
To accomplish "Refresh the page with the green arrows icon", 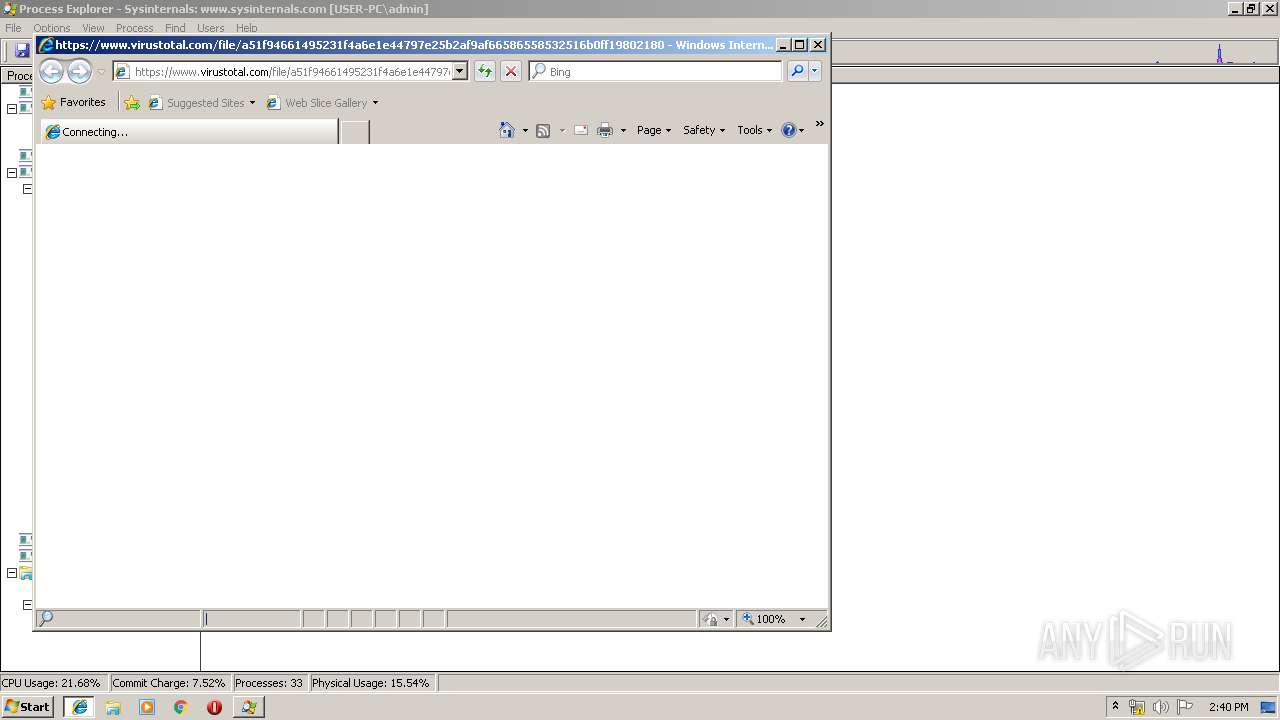I will tap(485, 71).
